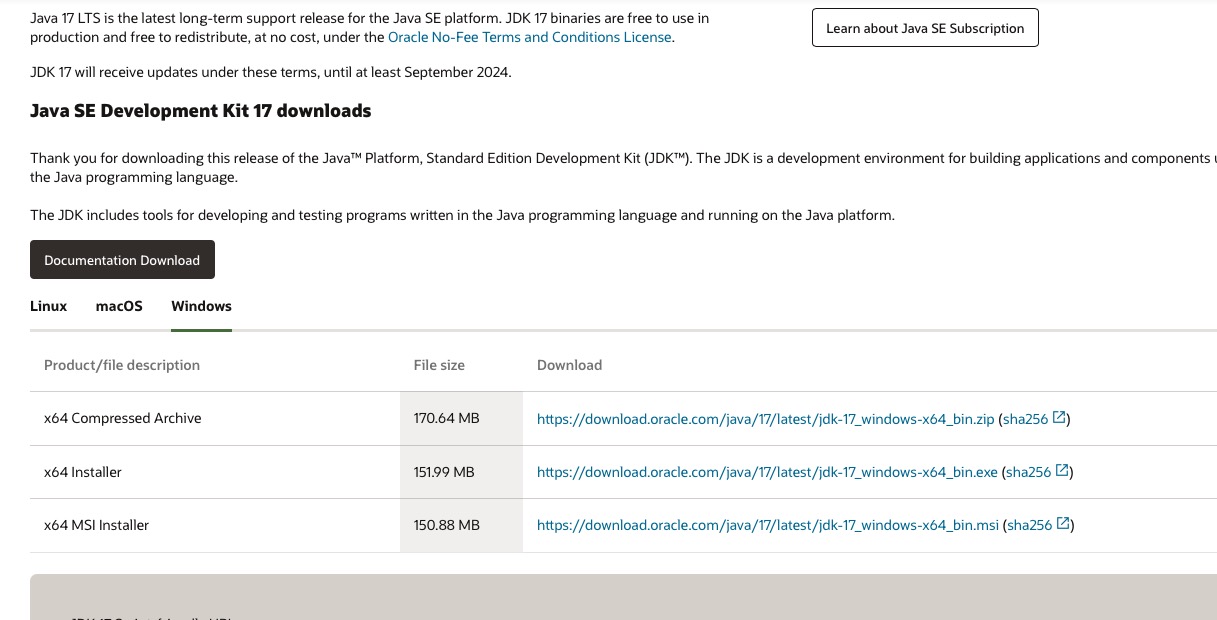View sha256 text link for msi installer
Image resolution: width=1217 pixels, height=620 pixels.
pos(1029,525)
